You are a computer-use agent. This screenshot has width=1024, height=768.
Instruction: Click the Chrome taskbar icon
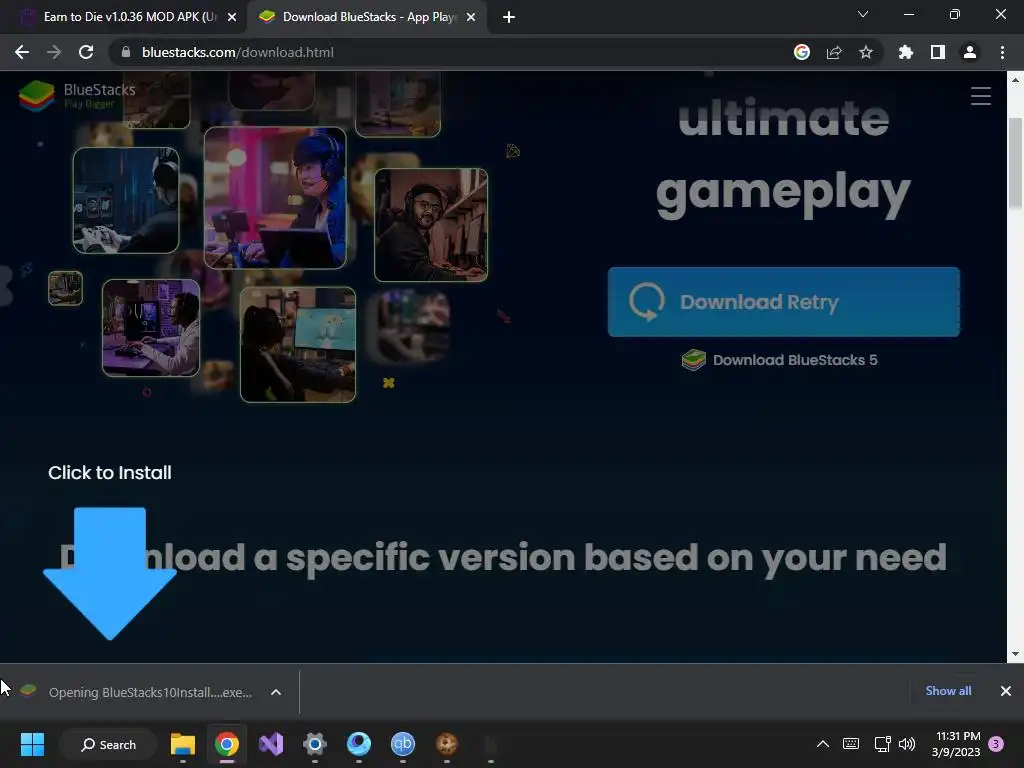pyautogui.click(x=227, y=744)
